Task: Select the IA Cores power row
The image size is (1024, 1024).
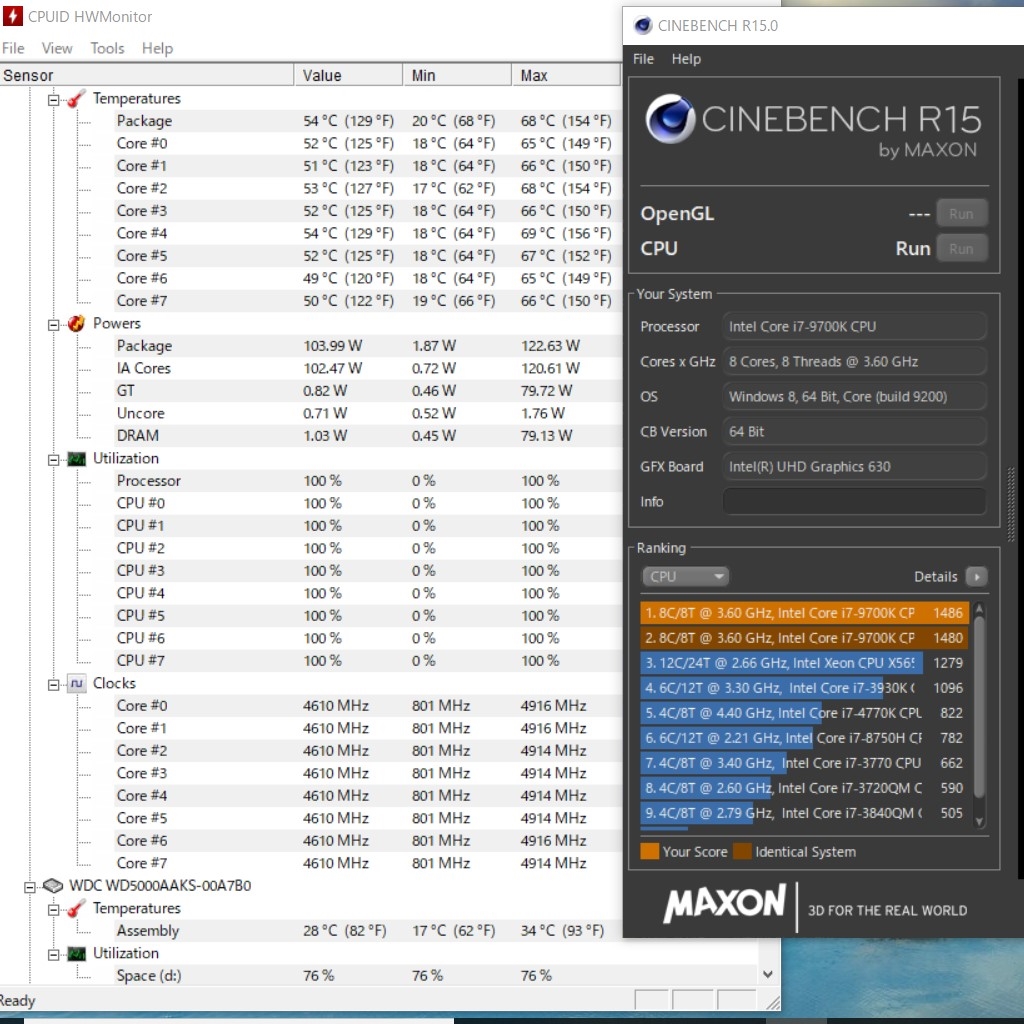Action: pyautogui.click(x=368, y=368)
